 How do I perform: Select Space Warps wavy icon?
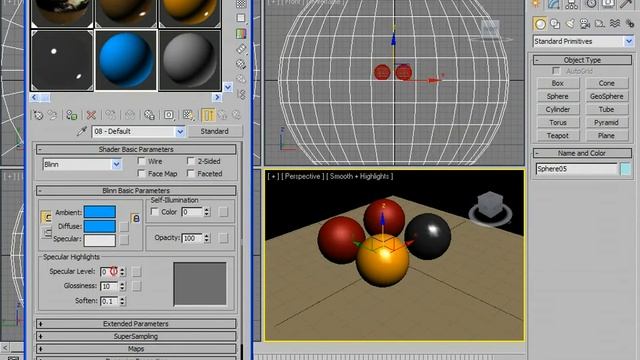(615, 24)
